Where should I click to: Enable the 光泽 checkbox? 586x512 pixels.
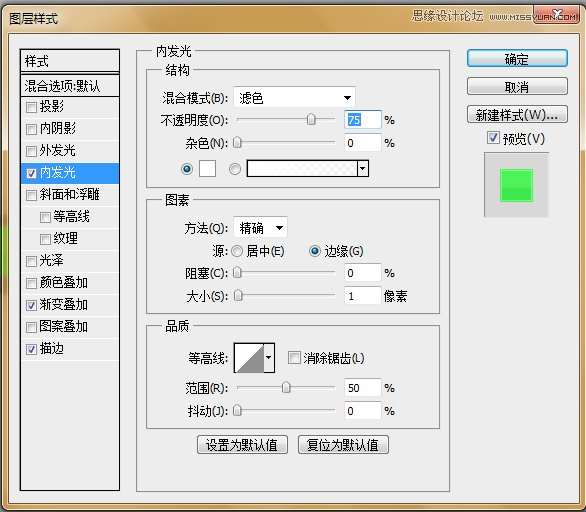point(31,261)
